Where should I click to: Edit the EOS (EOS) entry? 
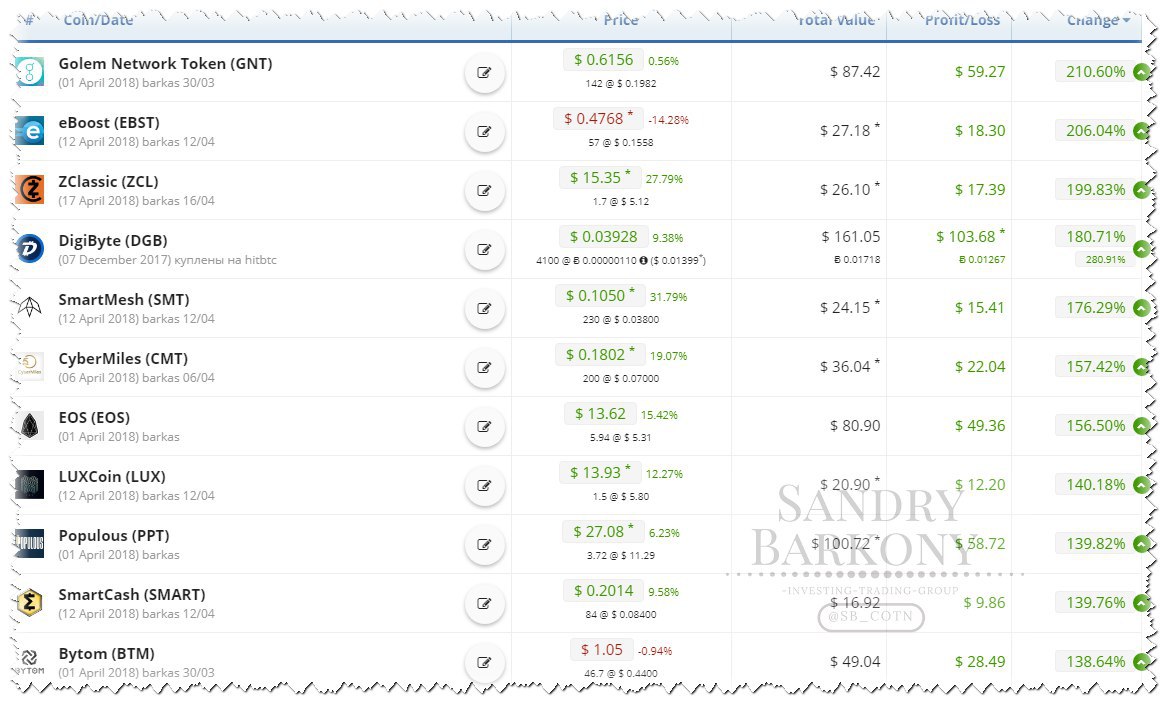pyautogui.click(x=485, y=426)
